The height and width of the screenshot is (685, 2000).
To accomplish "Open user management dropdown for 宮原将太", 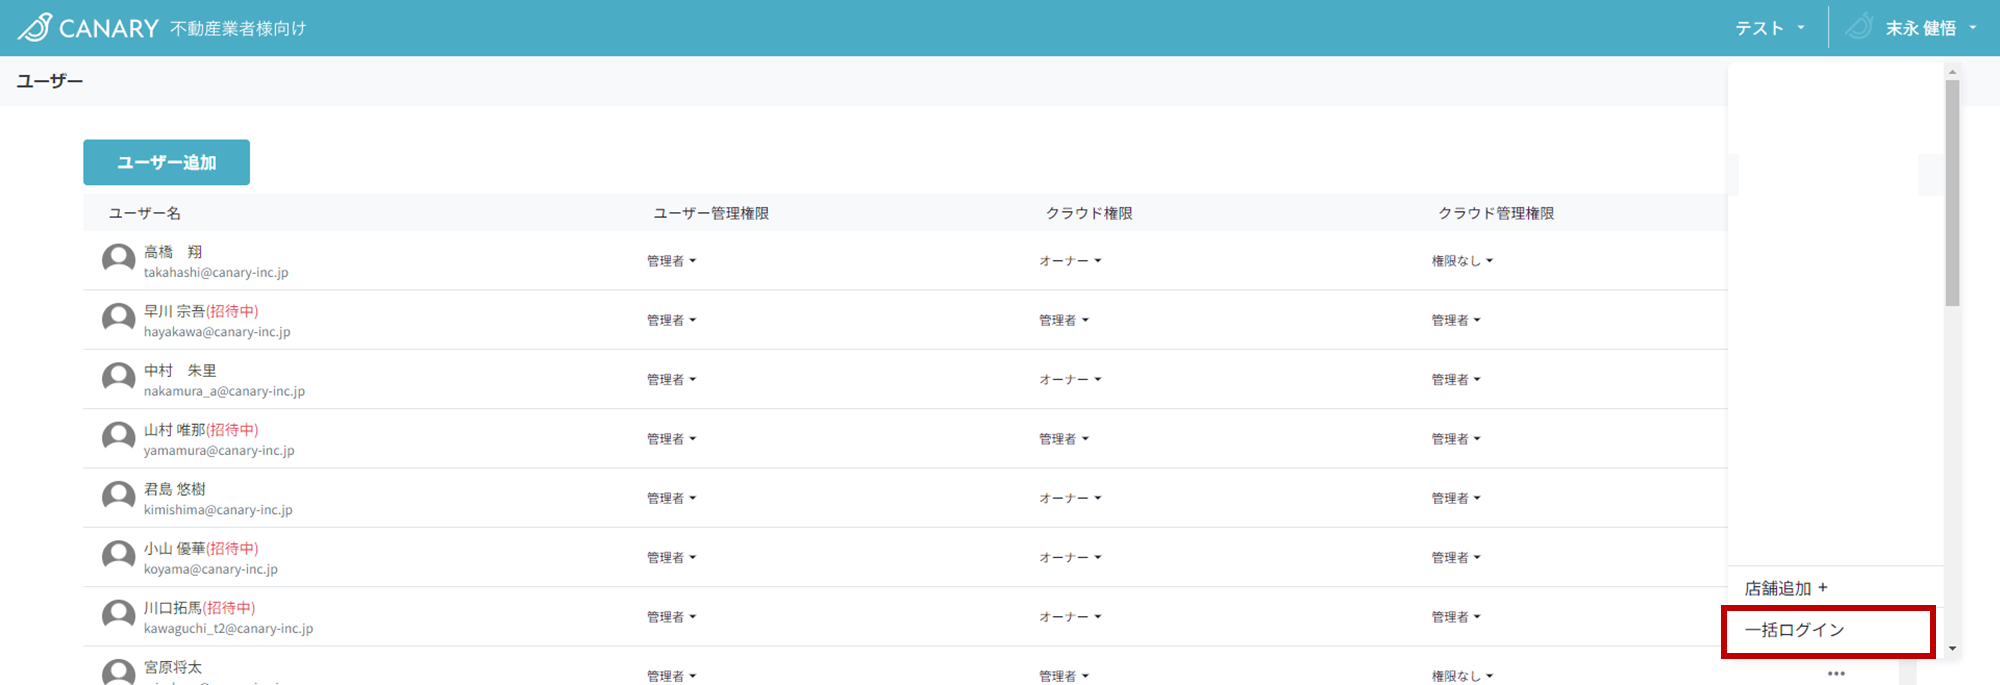I will click(x=671, y=676).
